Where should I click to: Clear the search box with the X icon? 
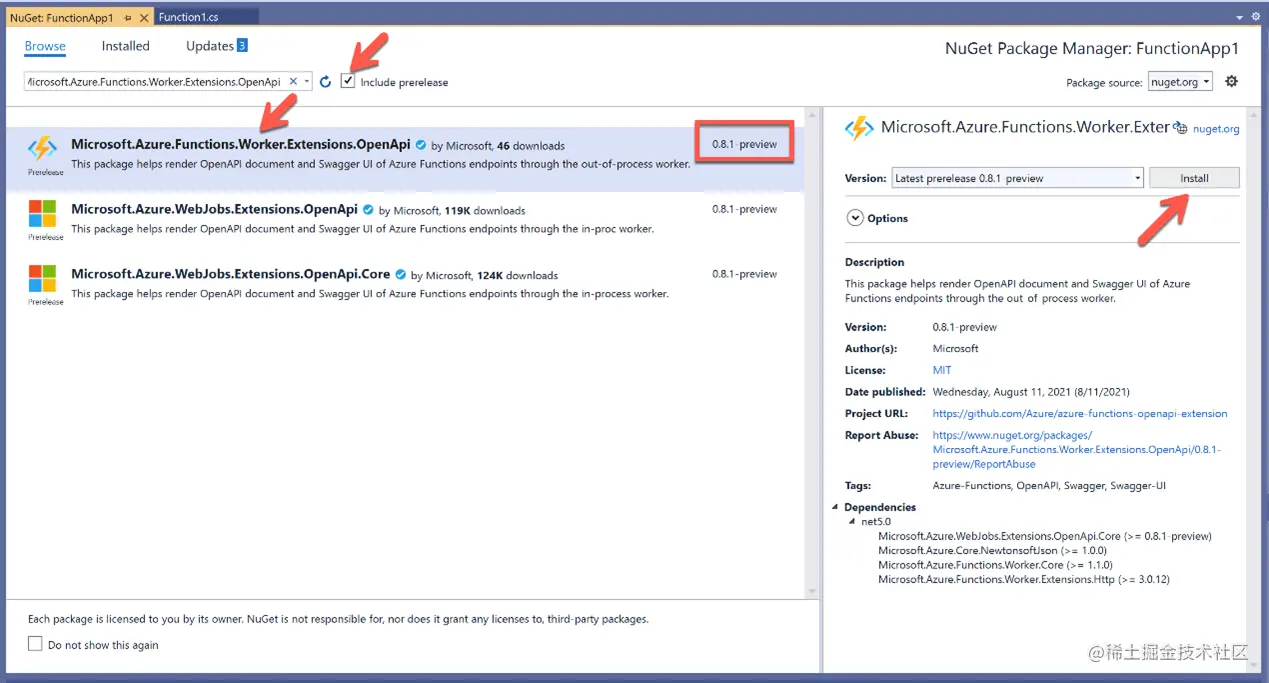(293, 82)
